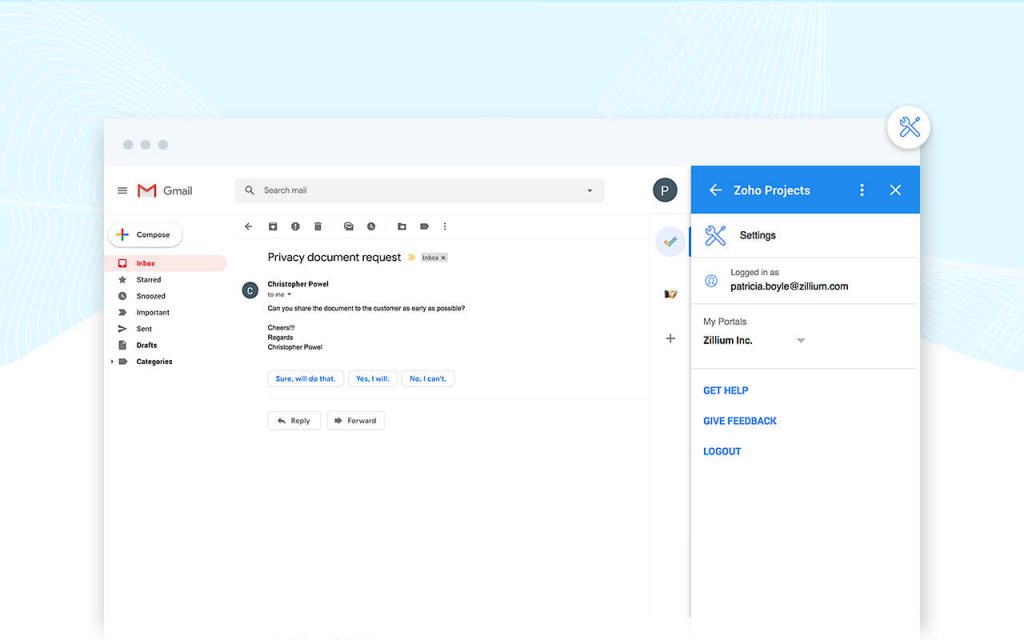
Task: Move the email using the folder icon
Action: (x=402, y=226)
